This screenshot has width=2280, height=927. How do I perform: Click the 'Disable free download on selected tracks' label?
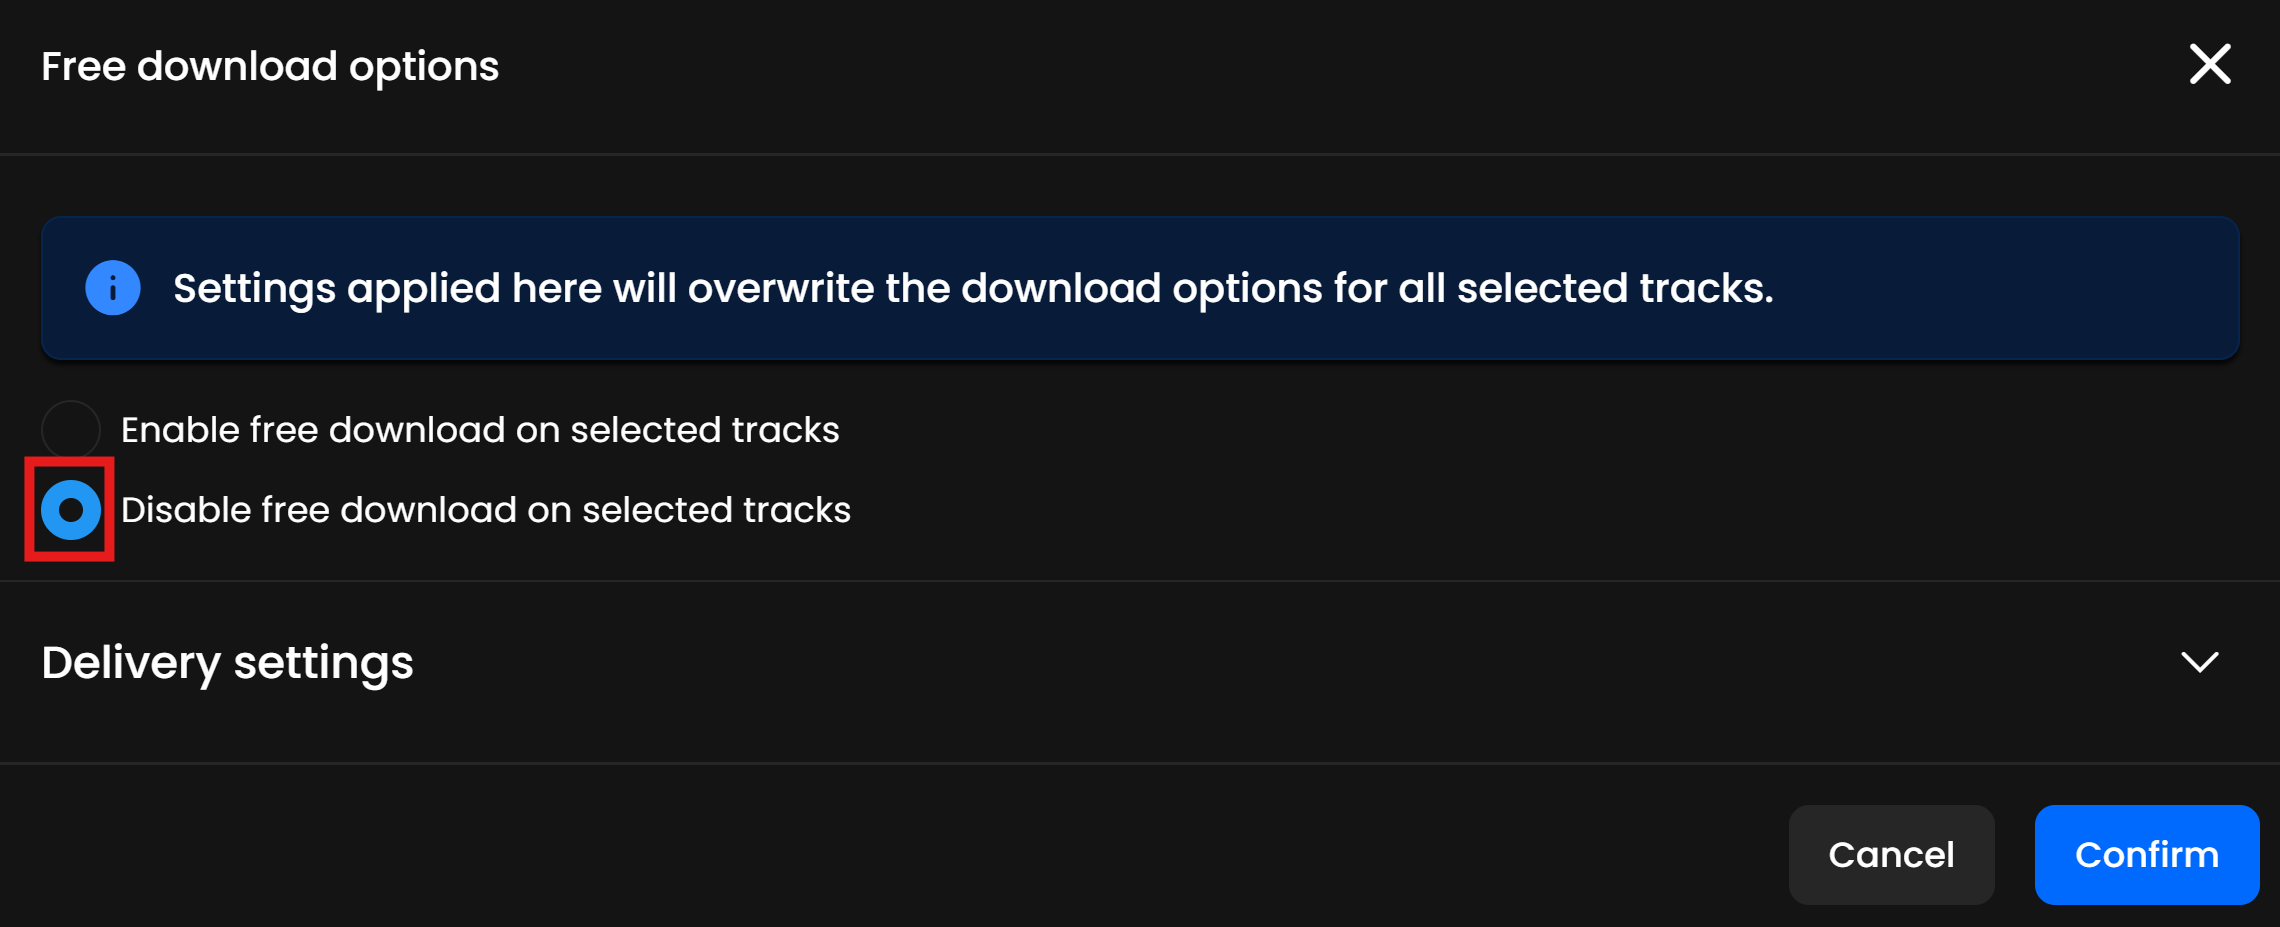[486, 510]
